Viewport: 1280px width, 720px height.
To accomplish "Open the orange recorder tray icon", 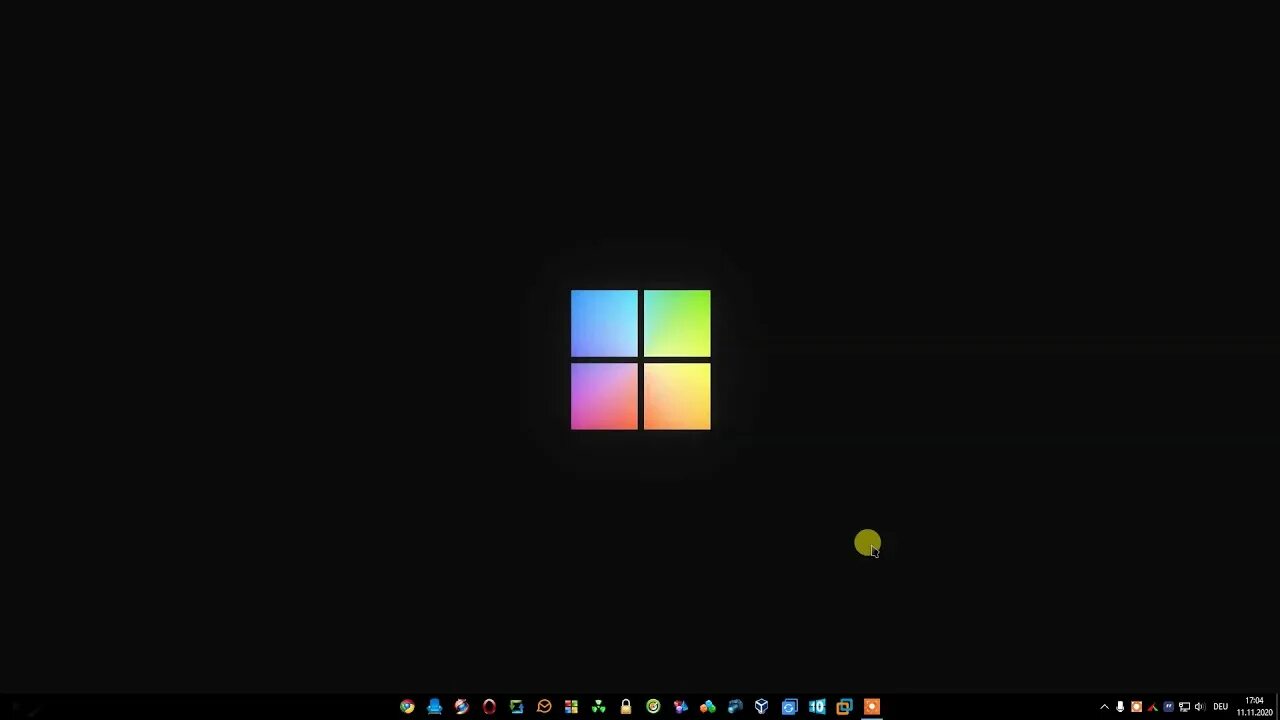I will [x=1136, y=707].
